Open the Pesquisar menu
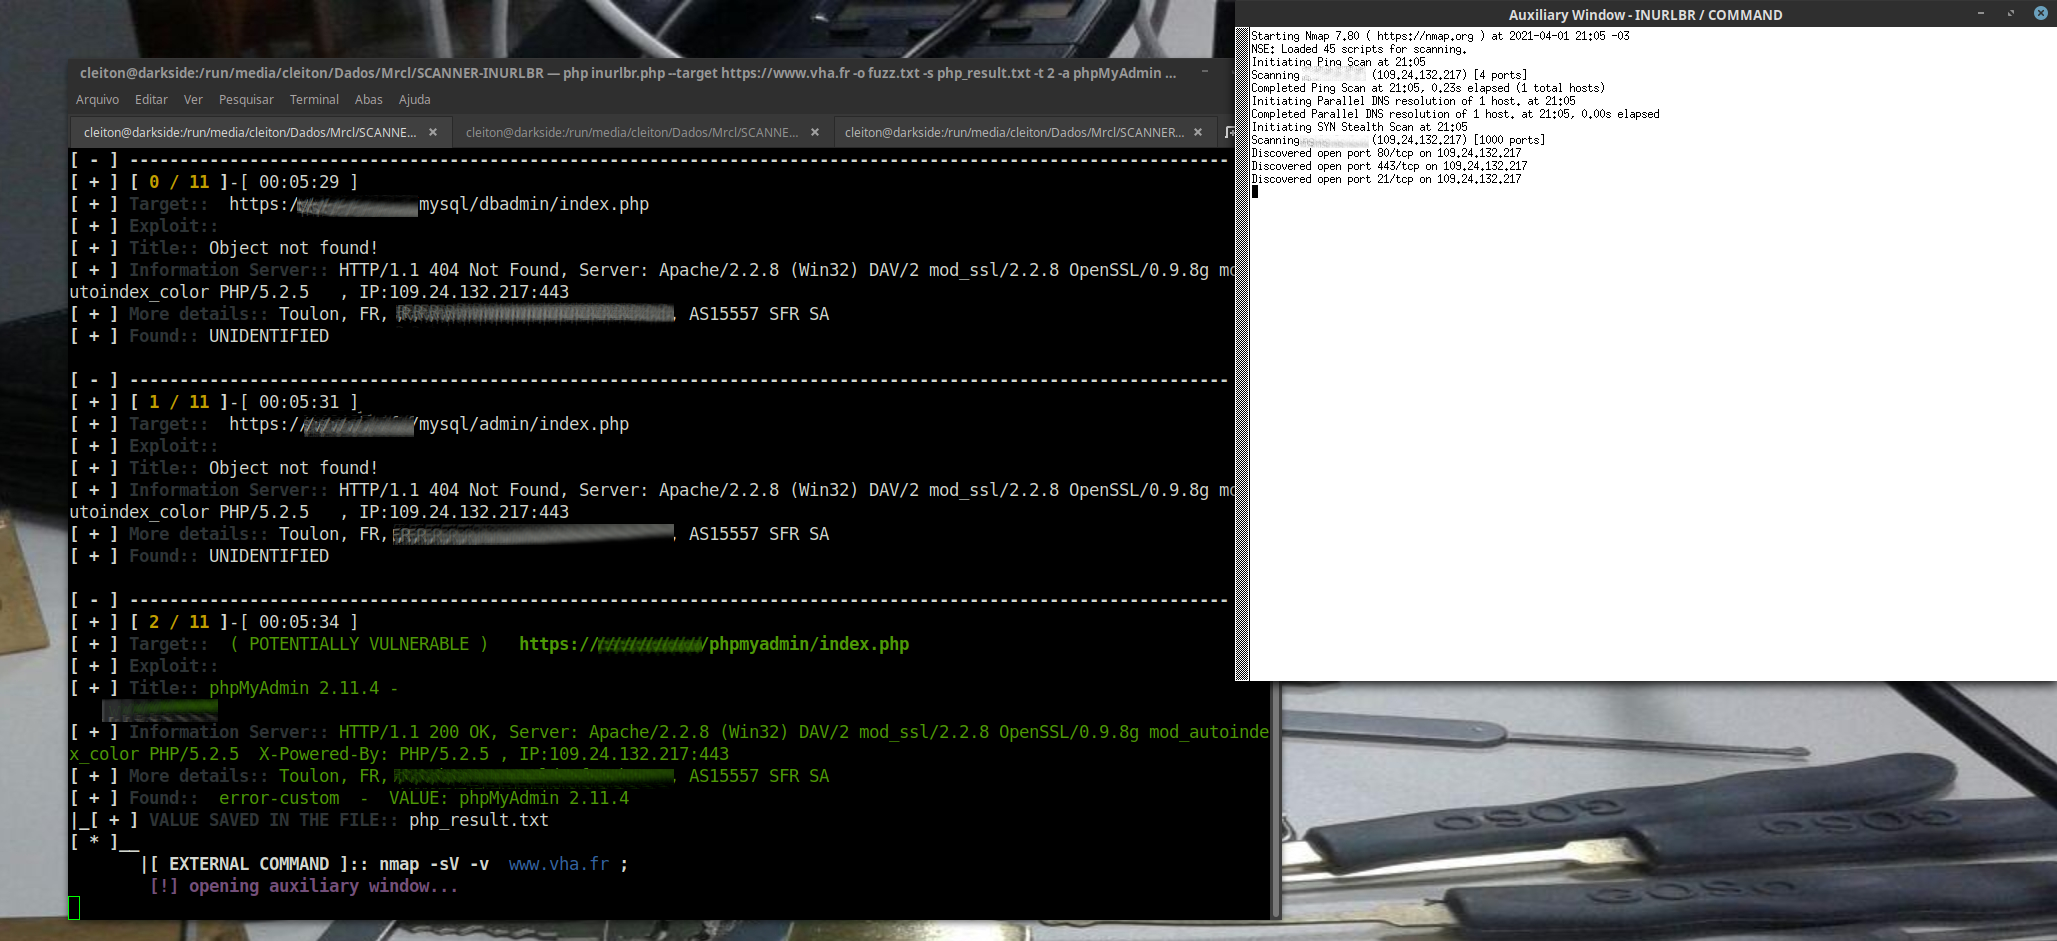The height and width of the screenshot is (941, 2057). pyautogui.click(x=246, y=99)
